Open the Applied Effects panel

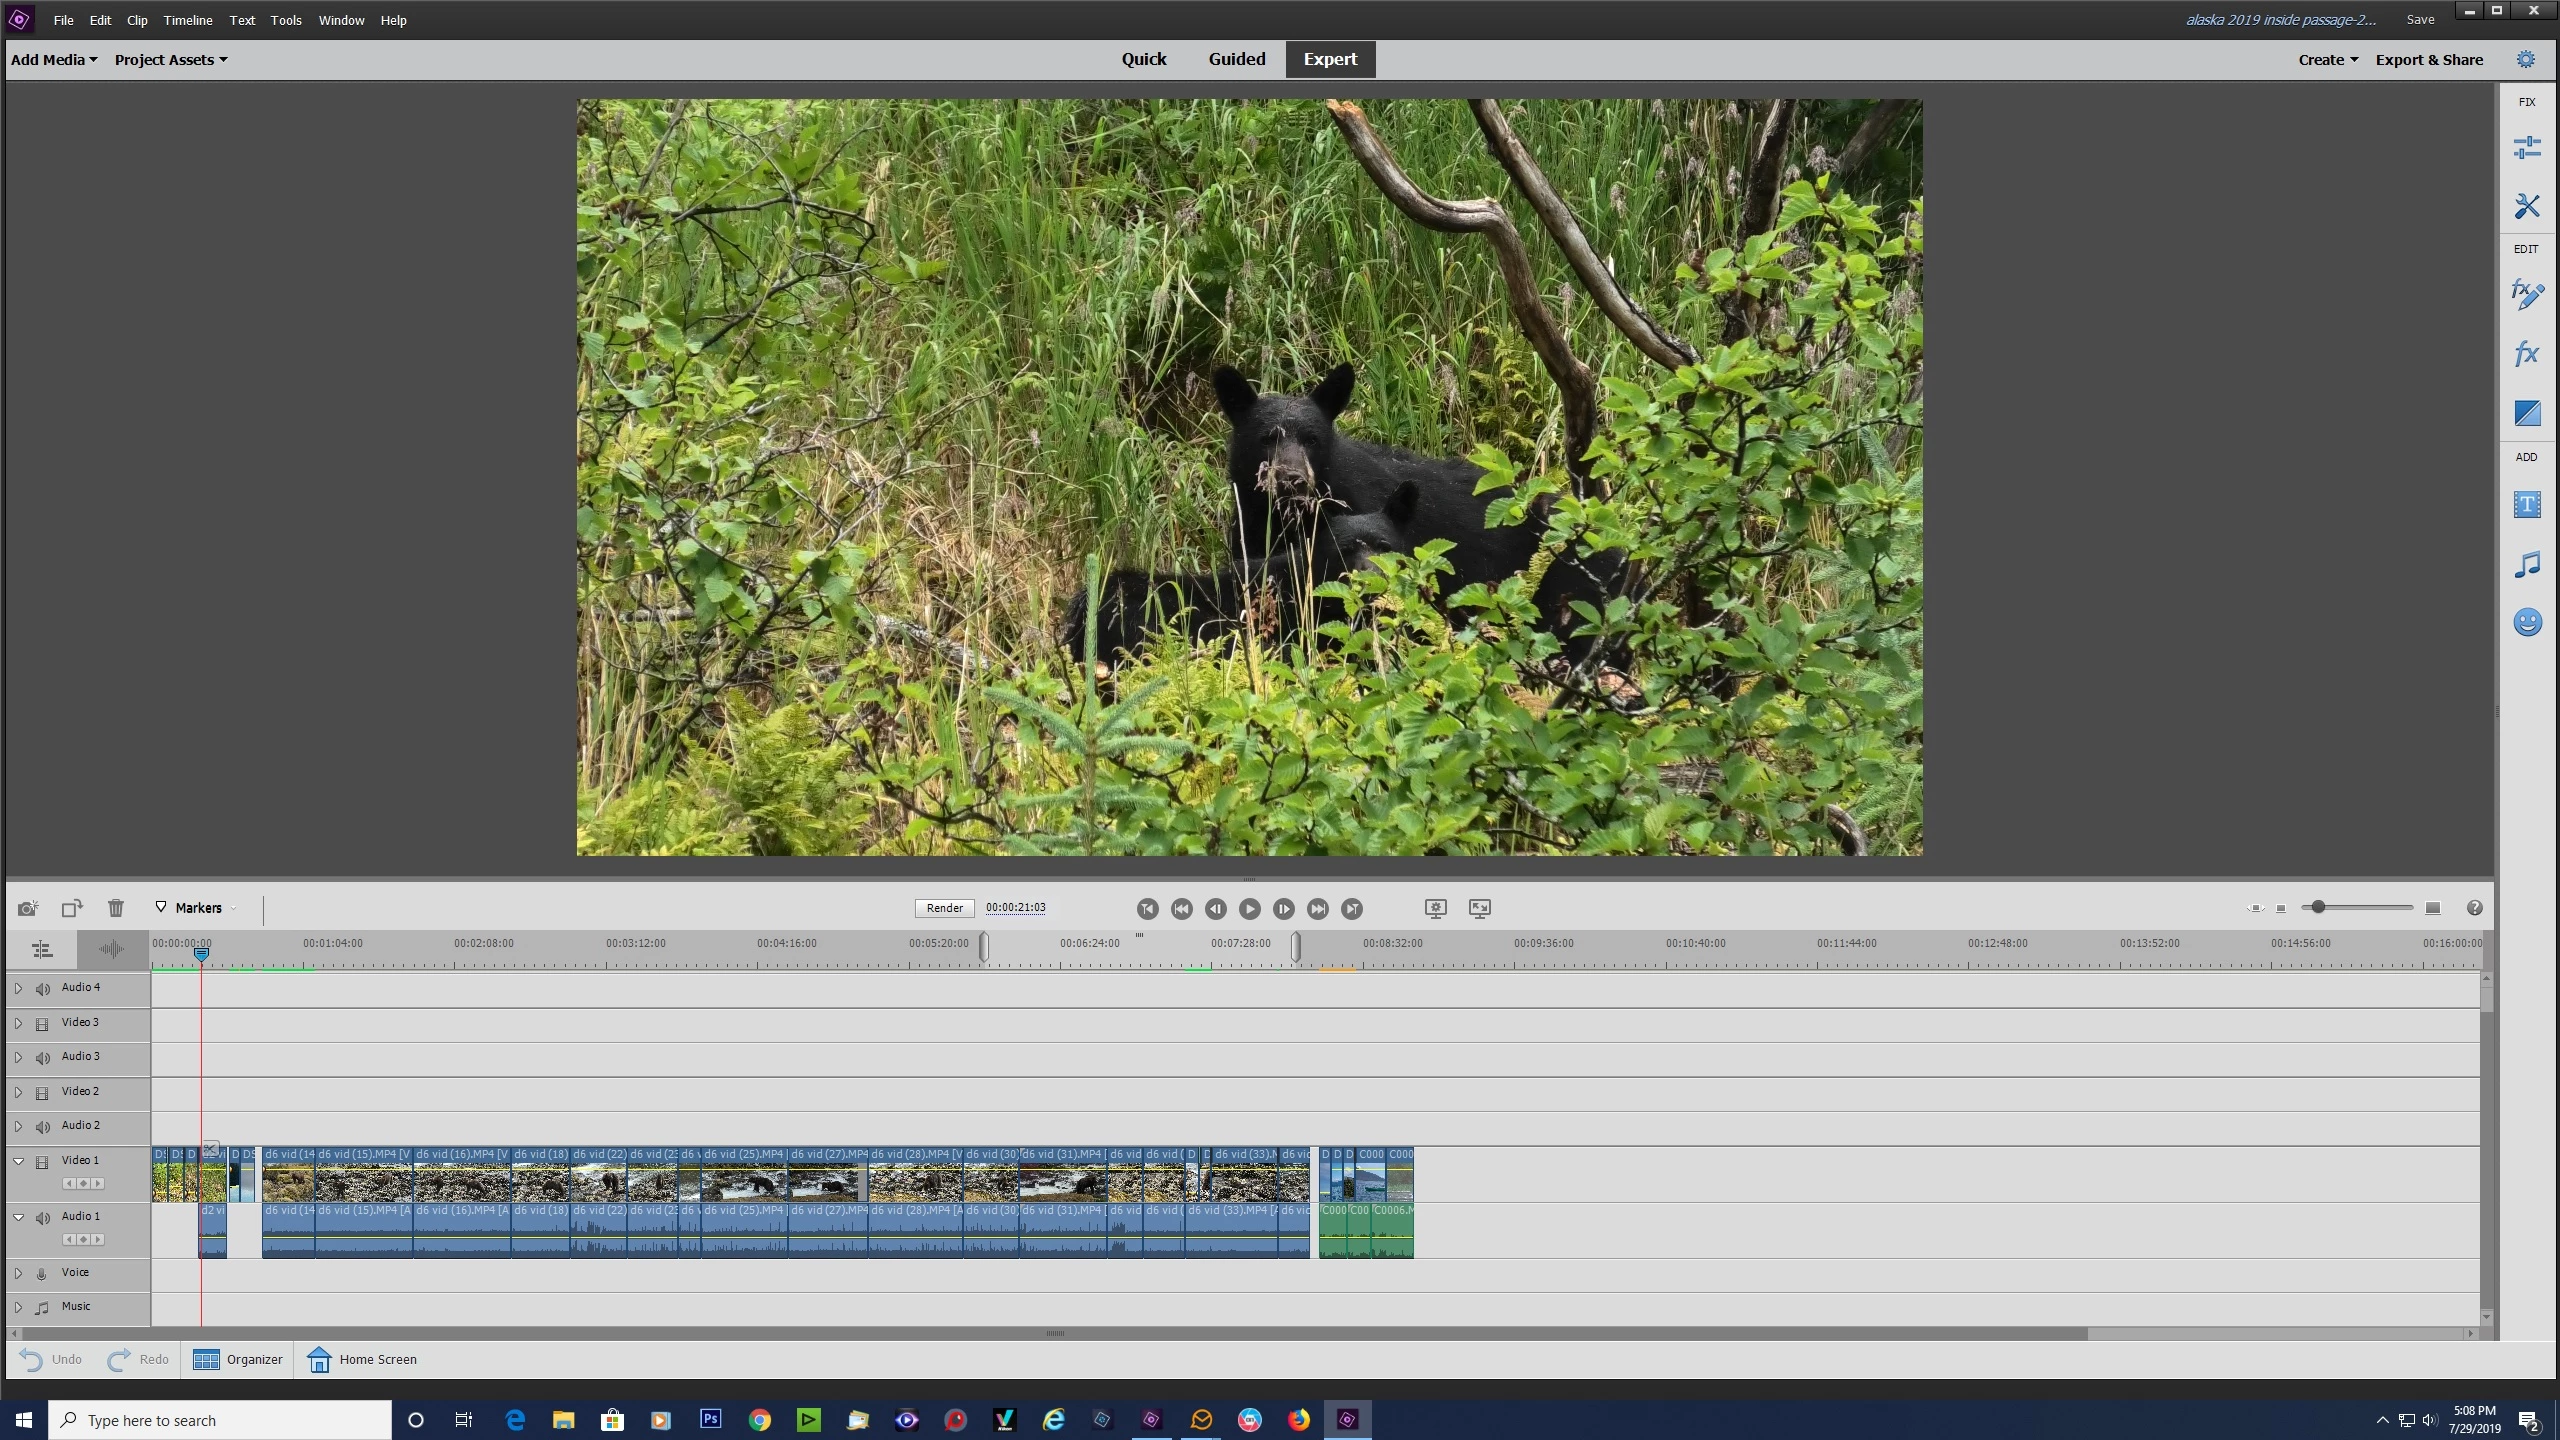click(2527, 294)
